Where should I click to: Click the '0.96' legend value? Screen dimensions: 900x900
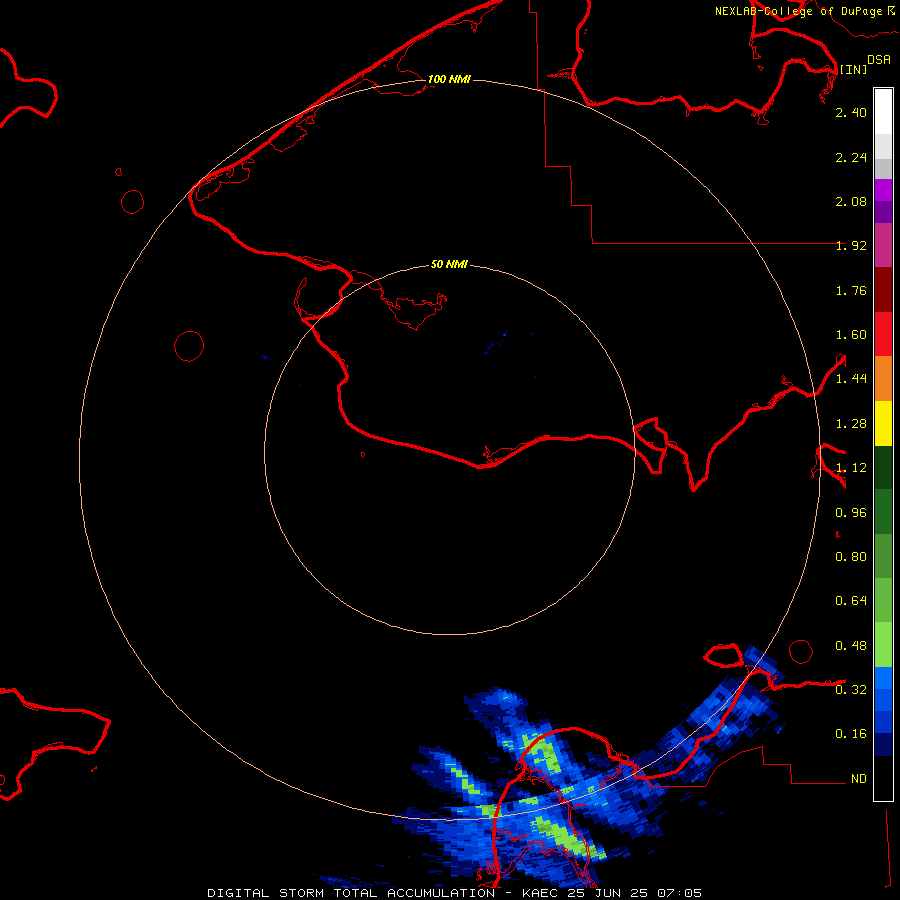851,513
